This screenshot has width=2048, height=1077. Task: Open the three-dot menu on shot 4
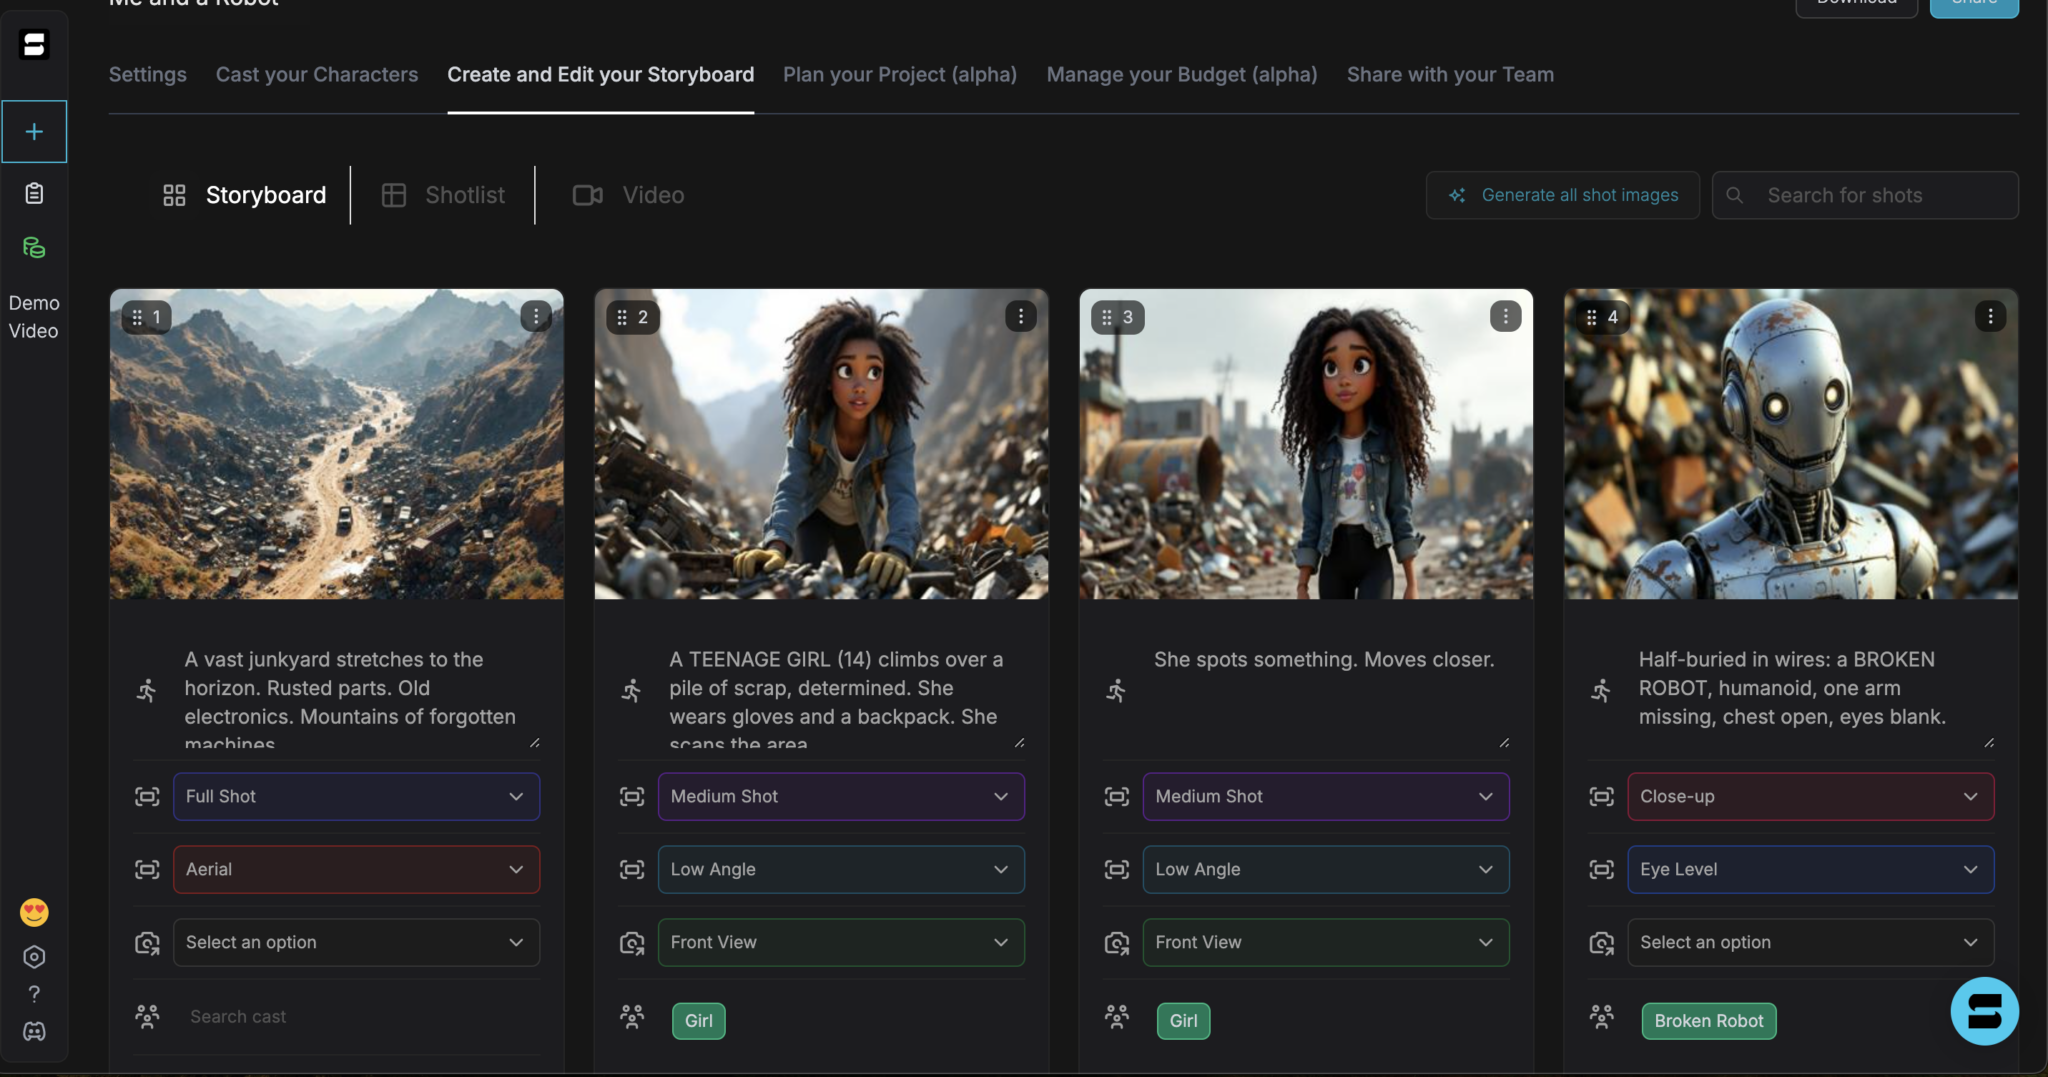tap(1989, 316)
